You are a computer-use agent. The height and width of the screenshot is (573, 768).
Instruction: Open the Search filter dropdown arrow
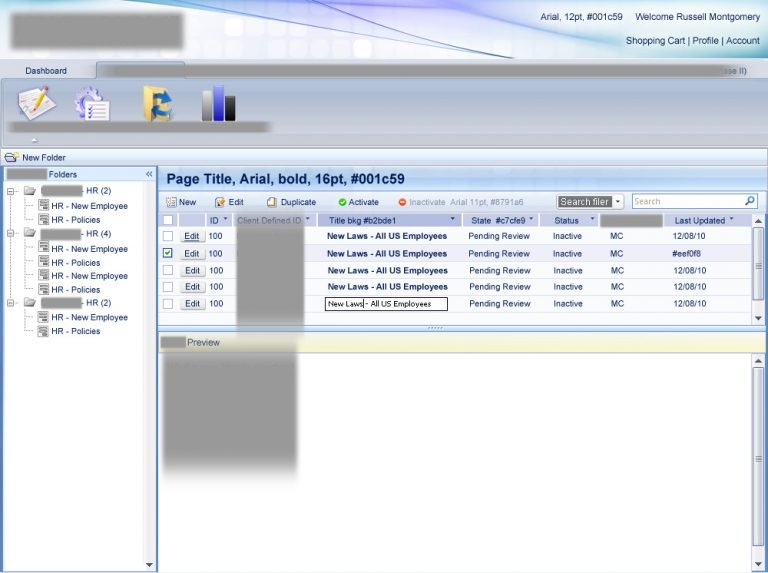[618, 202]
